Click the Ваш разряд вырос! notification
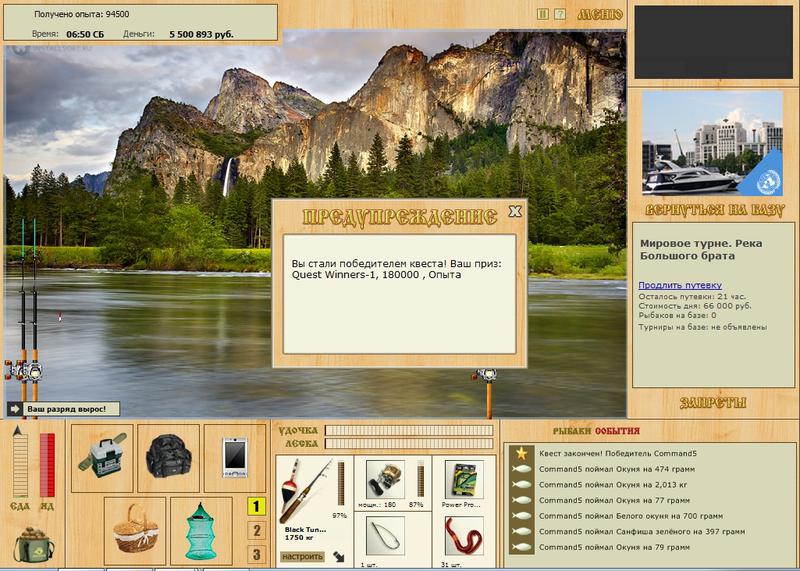Screen dimensions: 800x571 (66, 409)
